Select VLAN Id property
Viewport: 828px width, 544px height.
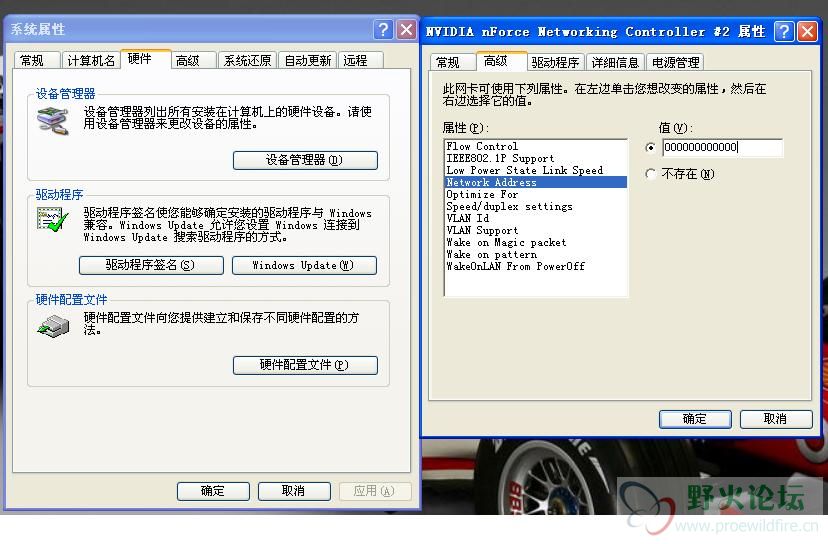(x=535, y=218)
